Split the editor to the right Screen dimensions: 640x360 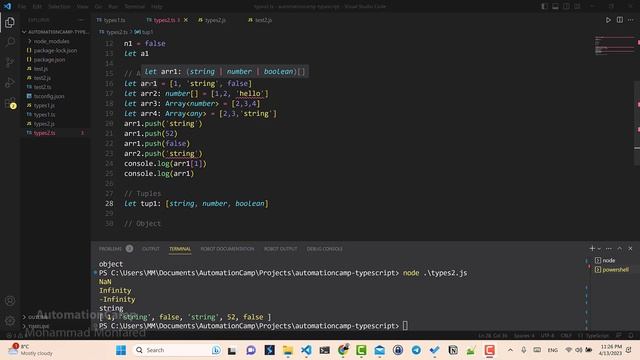(x=620, y=20)
